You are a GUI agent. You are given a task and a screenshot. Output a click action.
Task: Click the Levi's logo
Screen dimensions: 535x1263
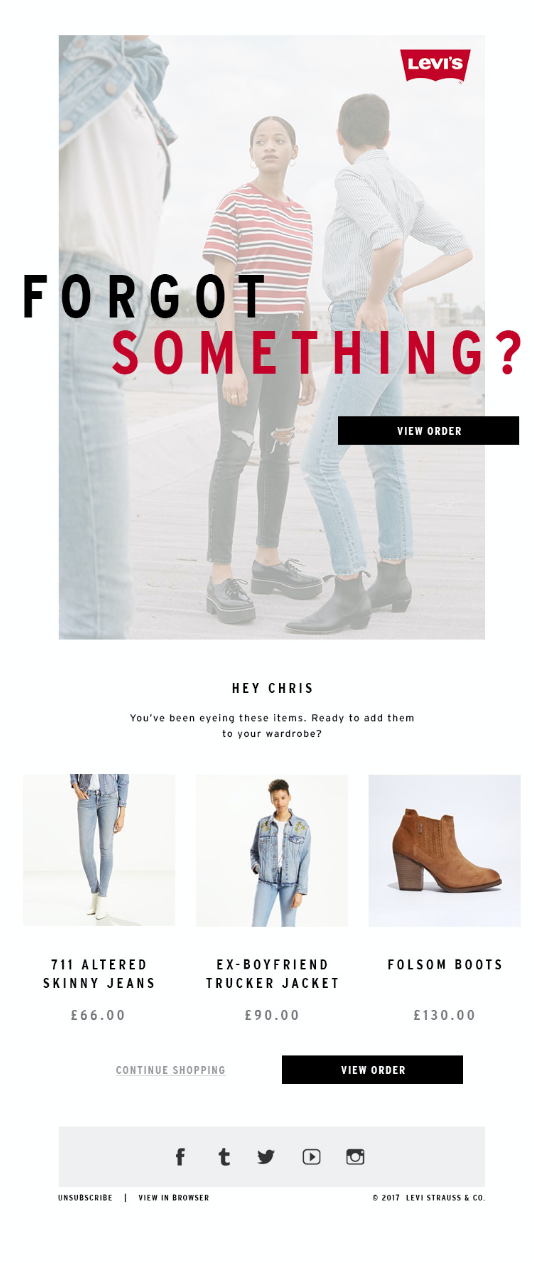435,65
